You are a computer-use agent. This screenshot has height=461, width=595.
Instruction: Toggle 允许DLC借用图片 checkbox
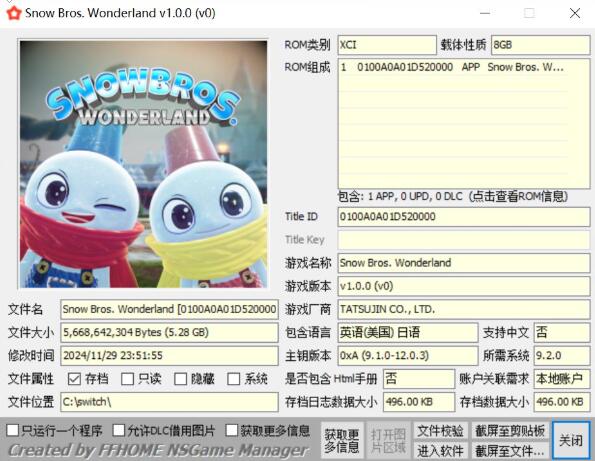[119, 430]
